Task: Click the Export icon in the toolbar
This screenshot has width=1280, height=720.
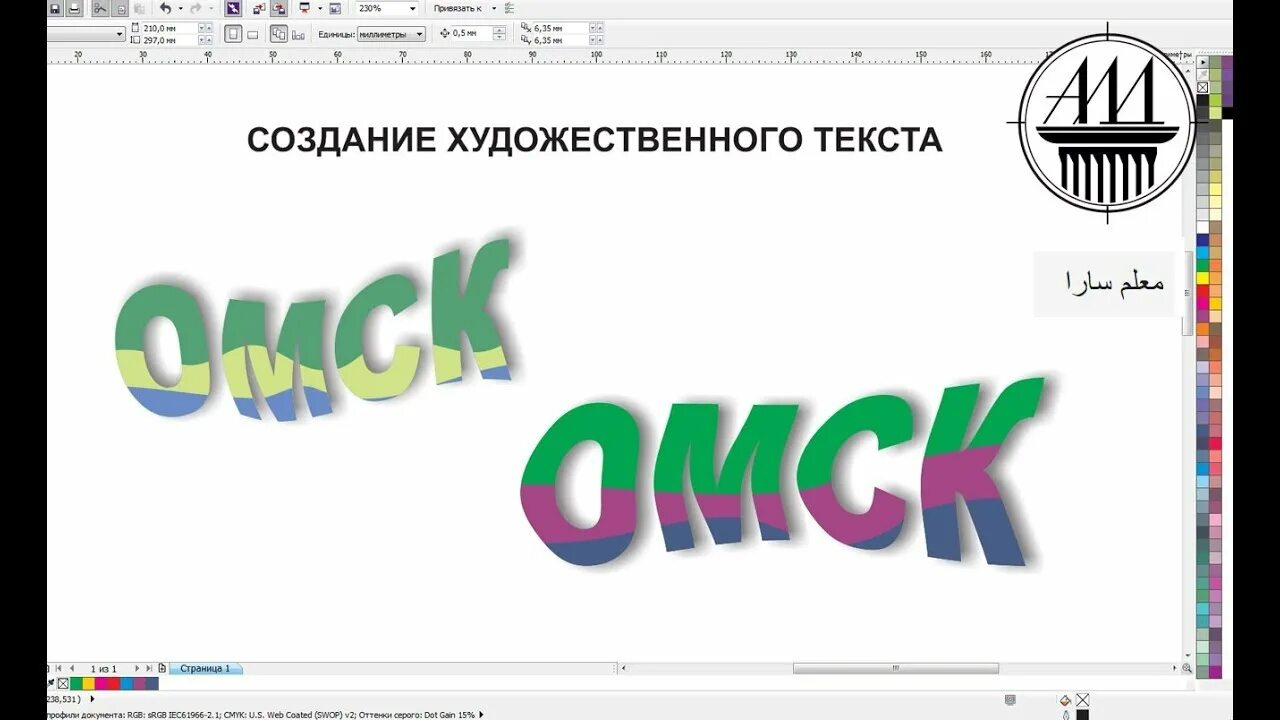Action: (x=280, y=9)
